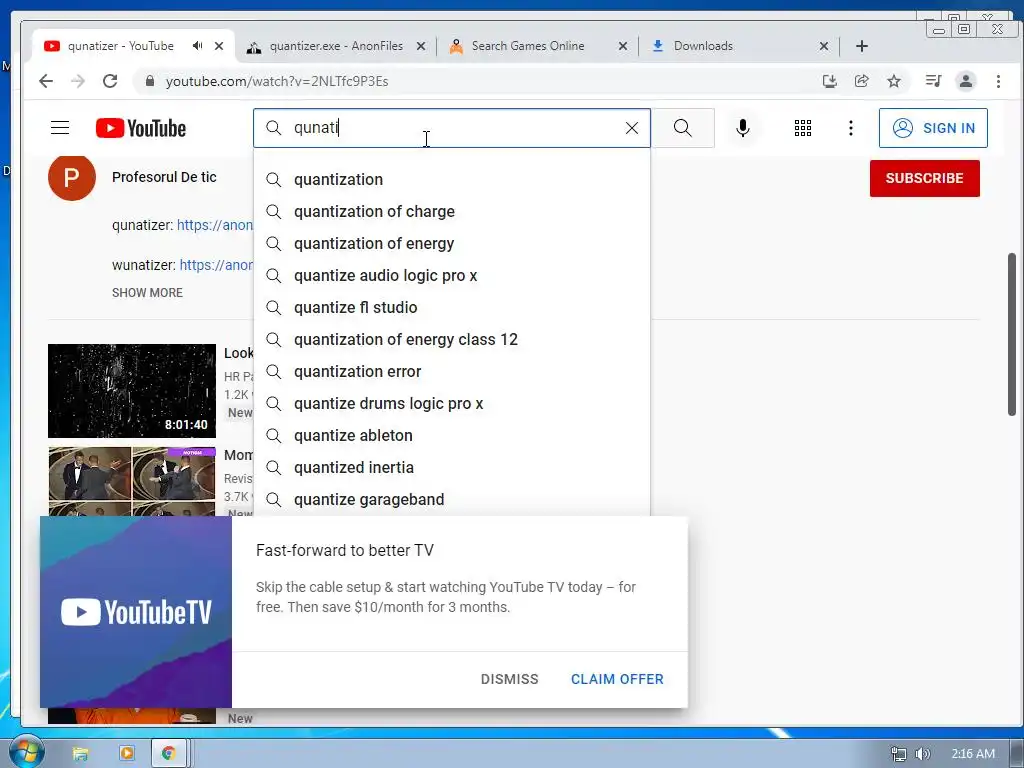Select suggestion "quantized inertia"
This screenshot has height=768, width=1024.
452,468
